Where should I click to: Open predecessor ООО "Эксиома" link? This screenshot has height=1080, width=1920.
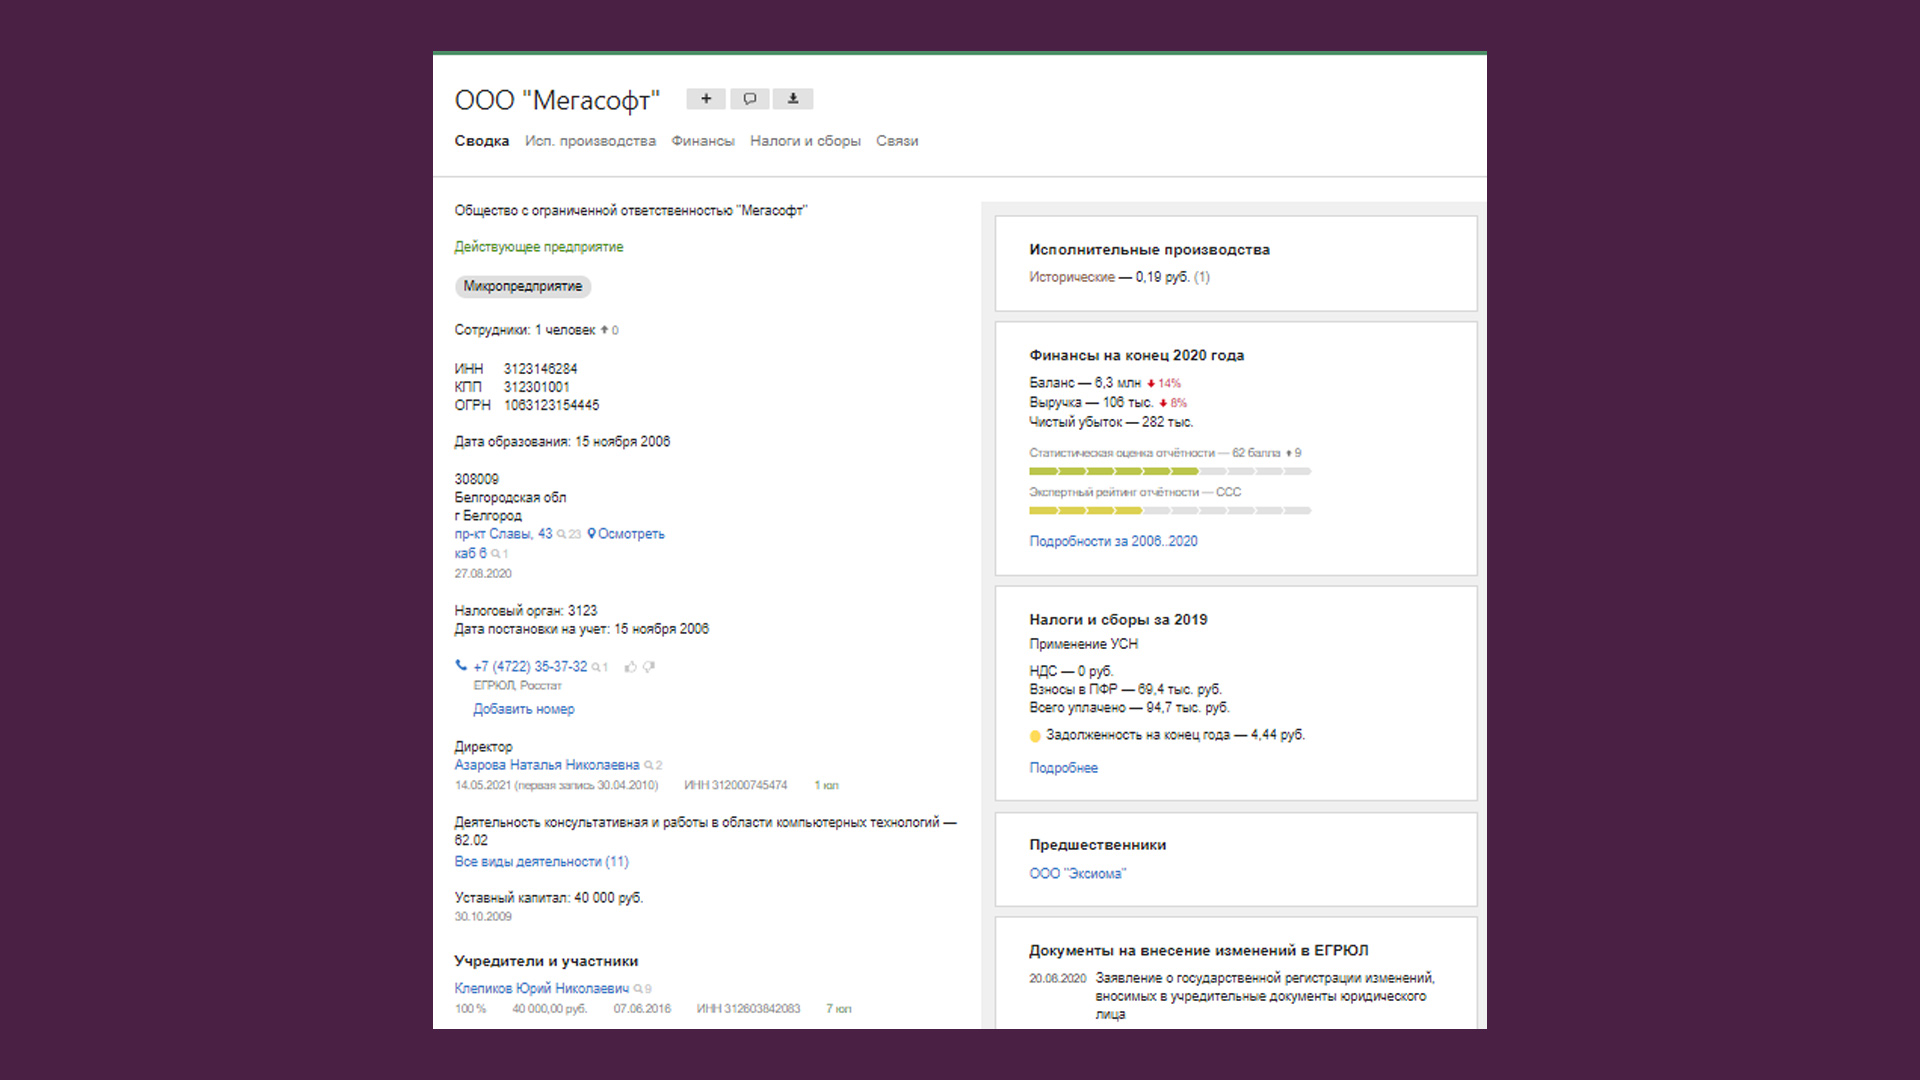coord(1077,874)
